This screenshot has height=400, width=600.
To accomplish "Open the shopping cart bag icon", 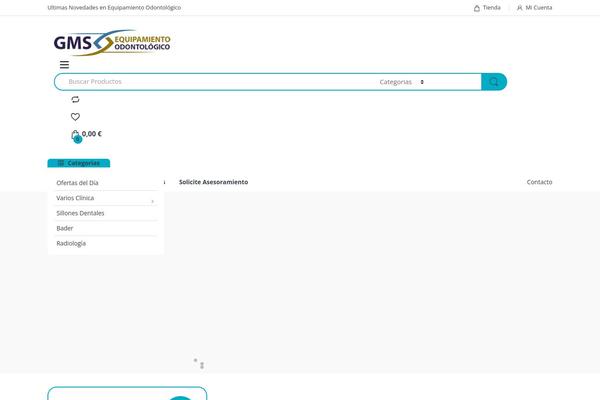I will click(76, 135).
